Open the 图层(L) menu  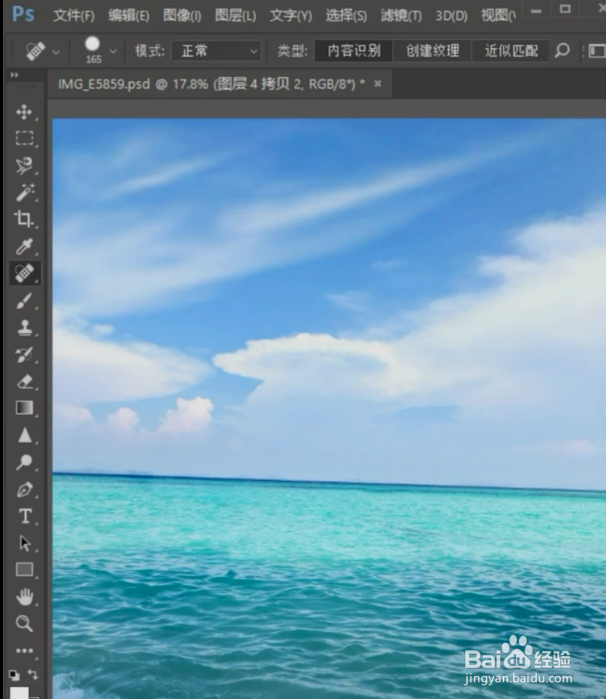click(235, 16)
